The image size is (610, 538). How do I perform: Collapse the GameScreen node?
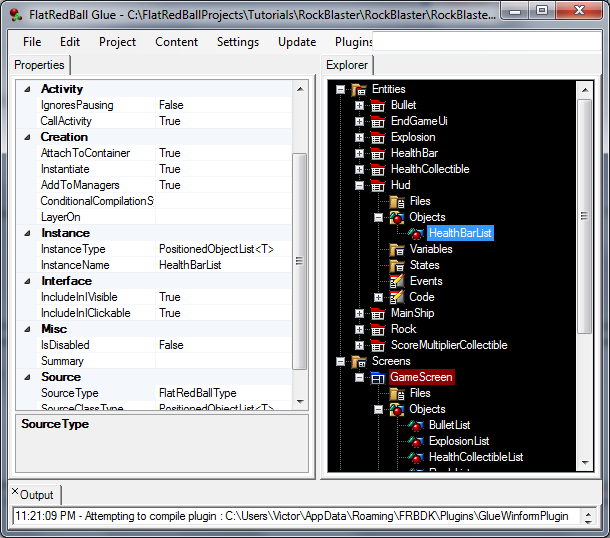tap(359, 377)
